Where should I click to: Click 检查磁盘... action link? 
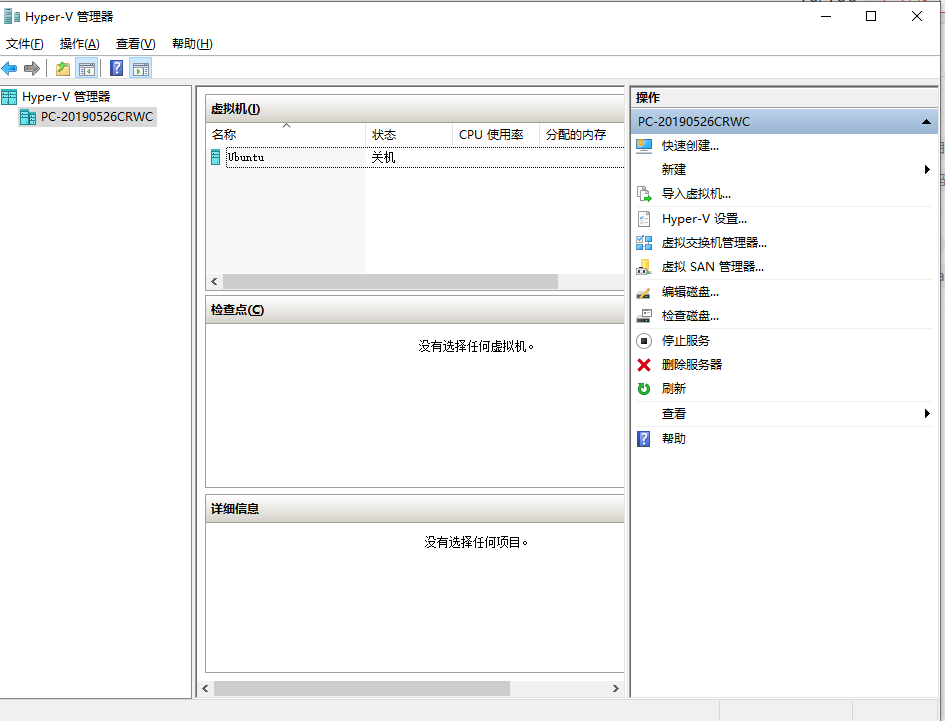(690, 316)
